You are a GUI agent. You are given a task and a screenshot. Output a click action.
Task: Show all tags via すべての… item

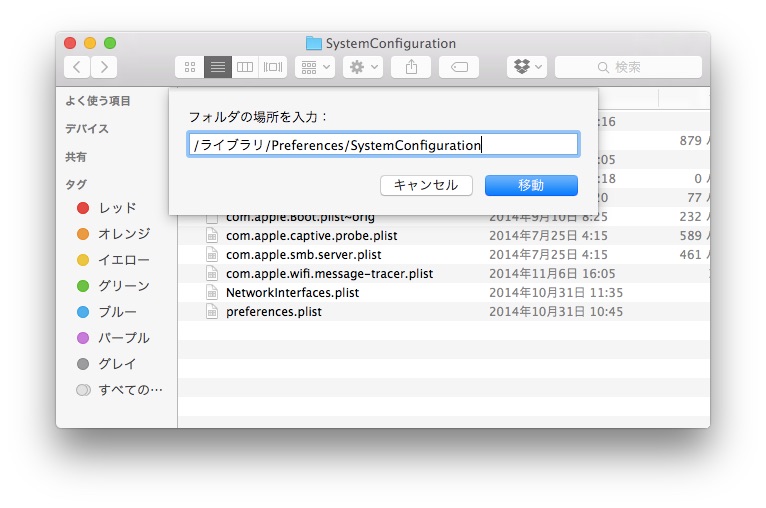(120, 390)
